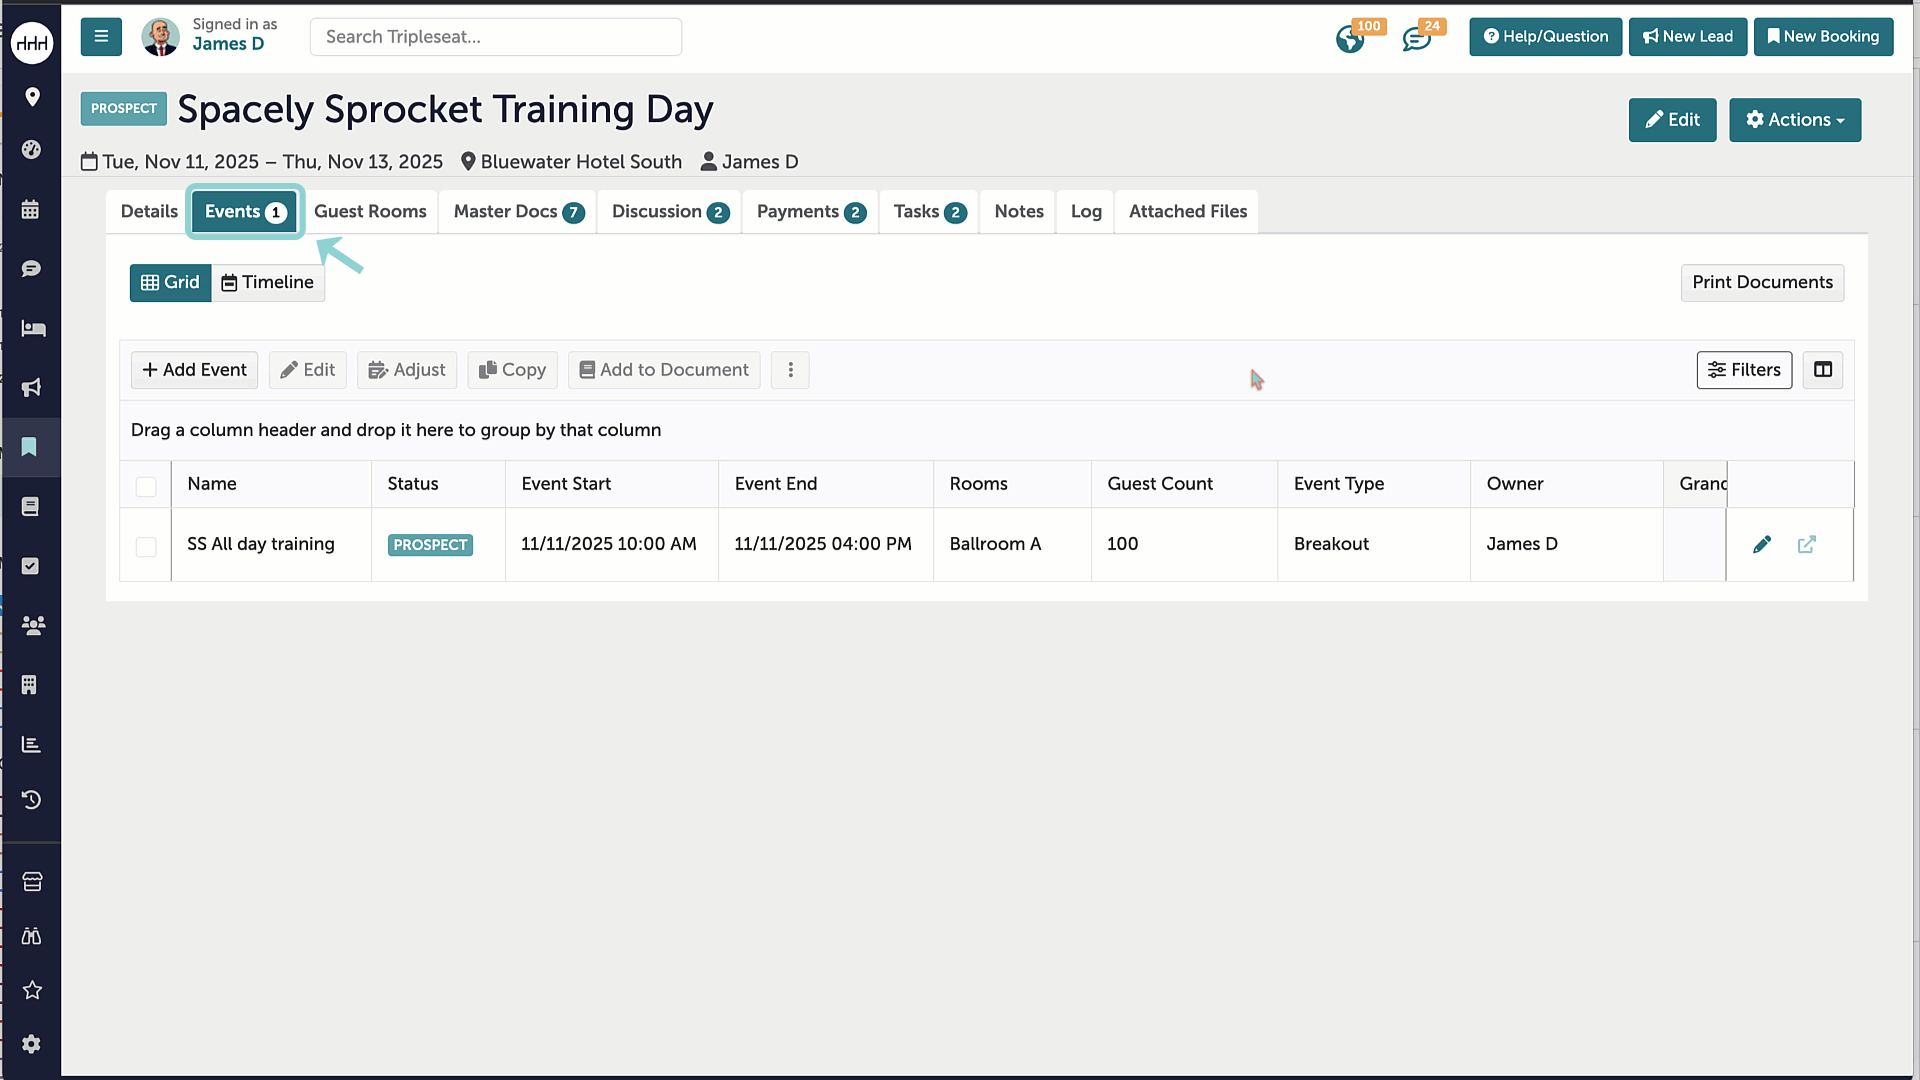This screenshot has height=1080, width=1920.
Task: Create a New Booking
Action: point(1823,37)
